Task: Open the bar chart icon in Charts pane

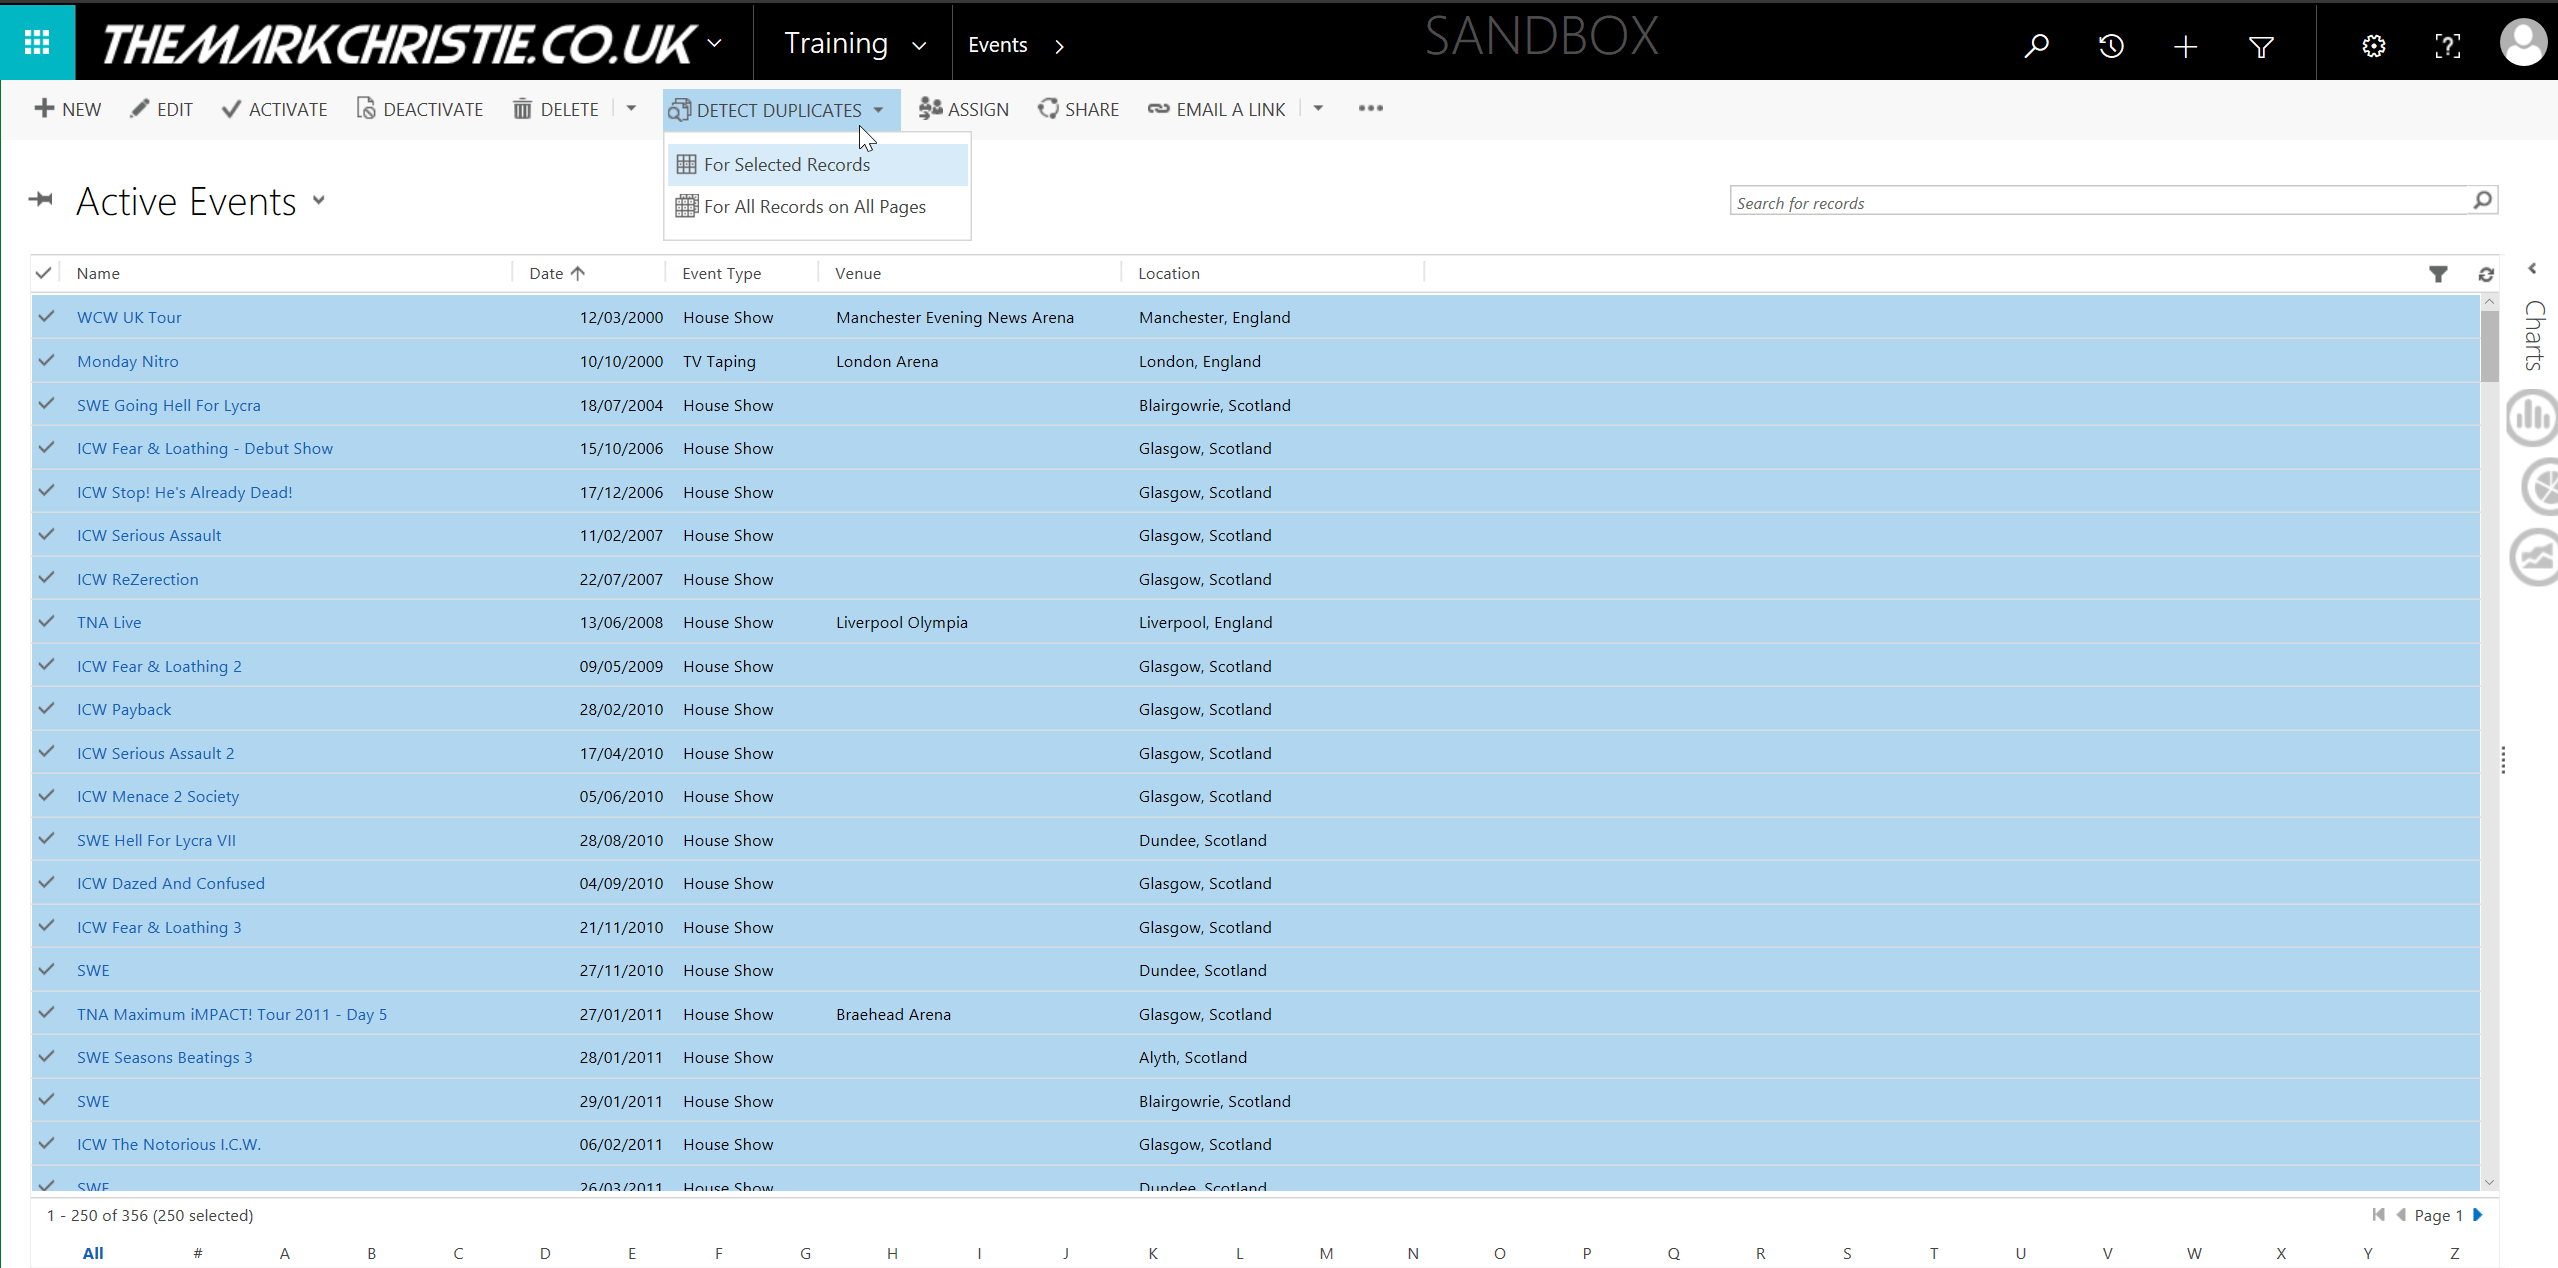Action: tap(2534, 417)
